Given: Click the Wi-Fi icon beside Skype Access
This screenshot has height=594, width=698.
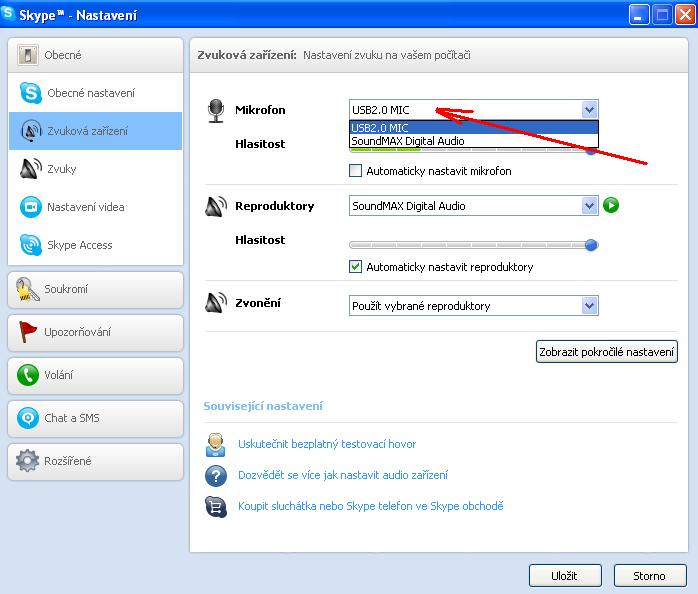Looking at the screenshot, I should 31,245.
